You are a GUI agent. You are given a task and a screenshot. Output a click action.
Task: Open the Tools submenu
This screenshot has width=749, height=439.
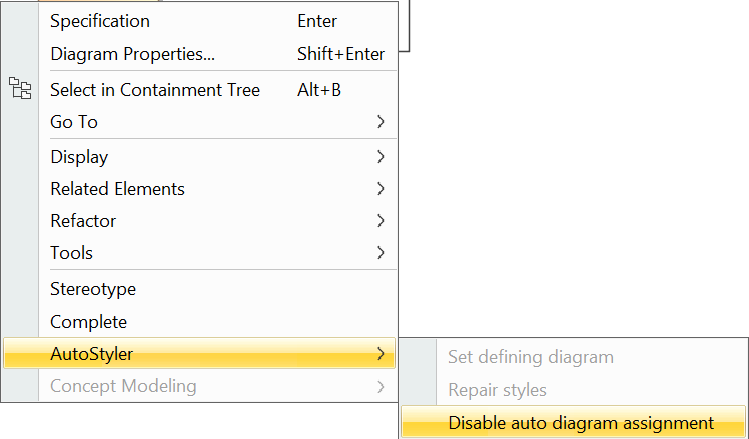coord(72,253)
